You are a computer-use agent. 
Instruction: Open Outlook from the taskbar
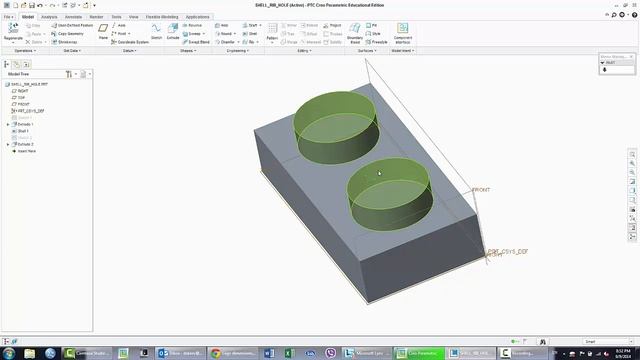[x=180, y=353]
